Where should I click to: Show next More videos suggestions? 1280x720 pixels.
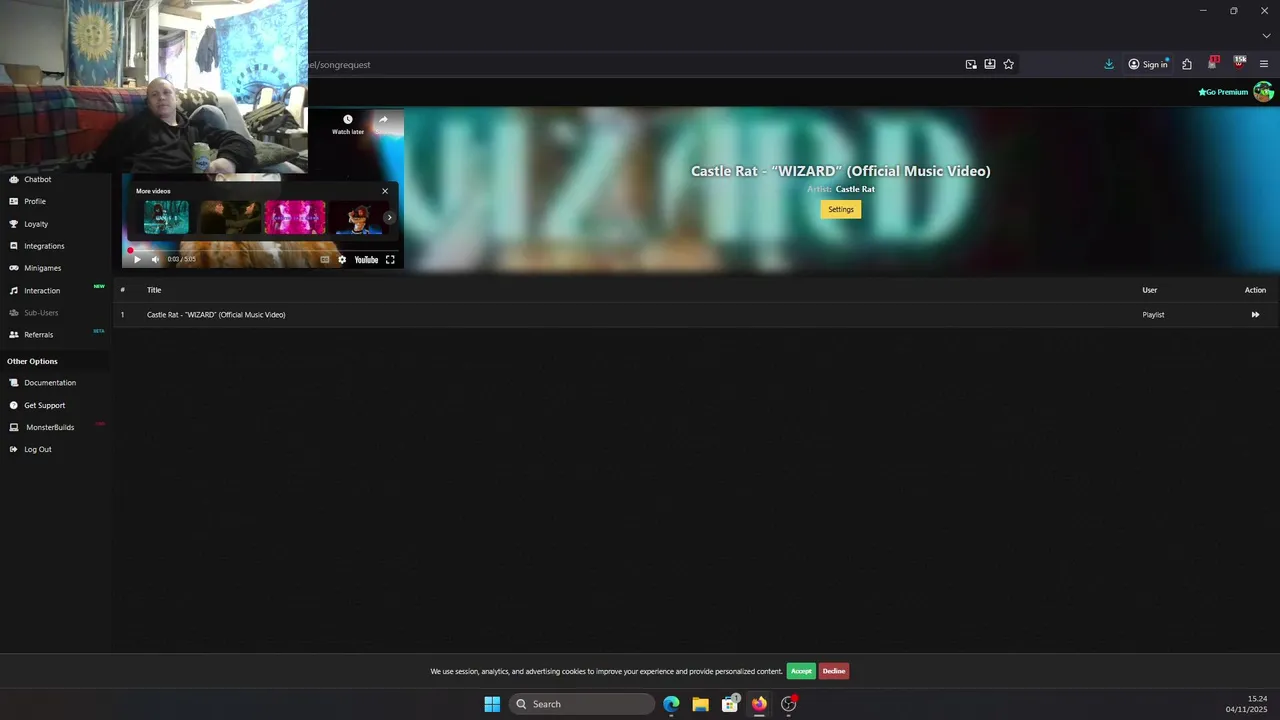click(x=389, y=217)
